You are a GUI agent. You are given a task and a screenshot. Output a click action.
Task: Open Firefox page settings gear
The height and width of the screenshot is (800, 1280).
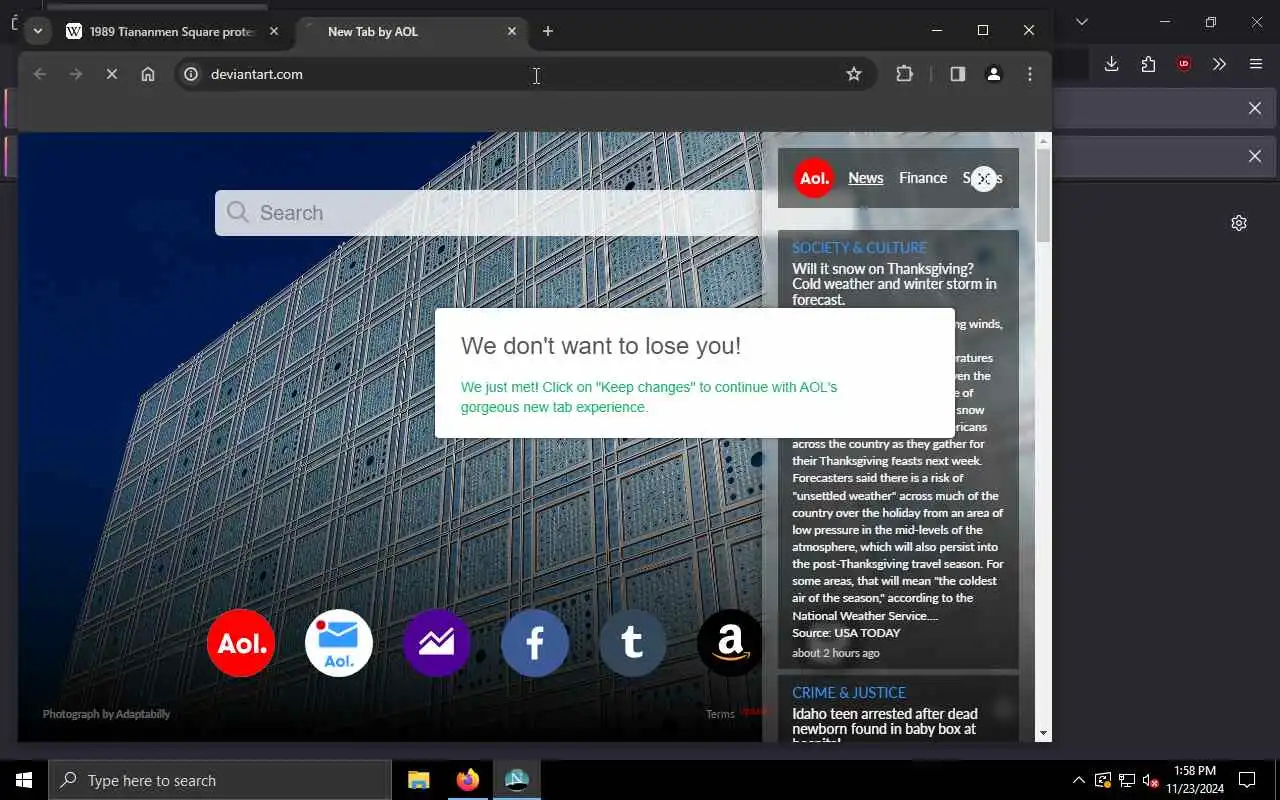pos(1239,223)
